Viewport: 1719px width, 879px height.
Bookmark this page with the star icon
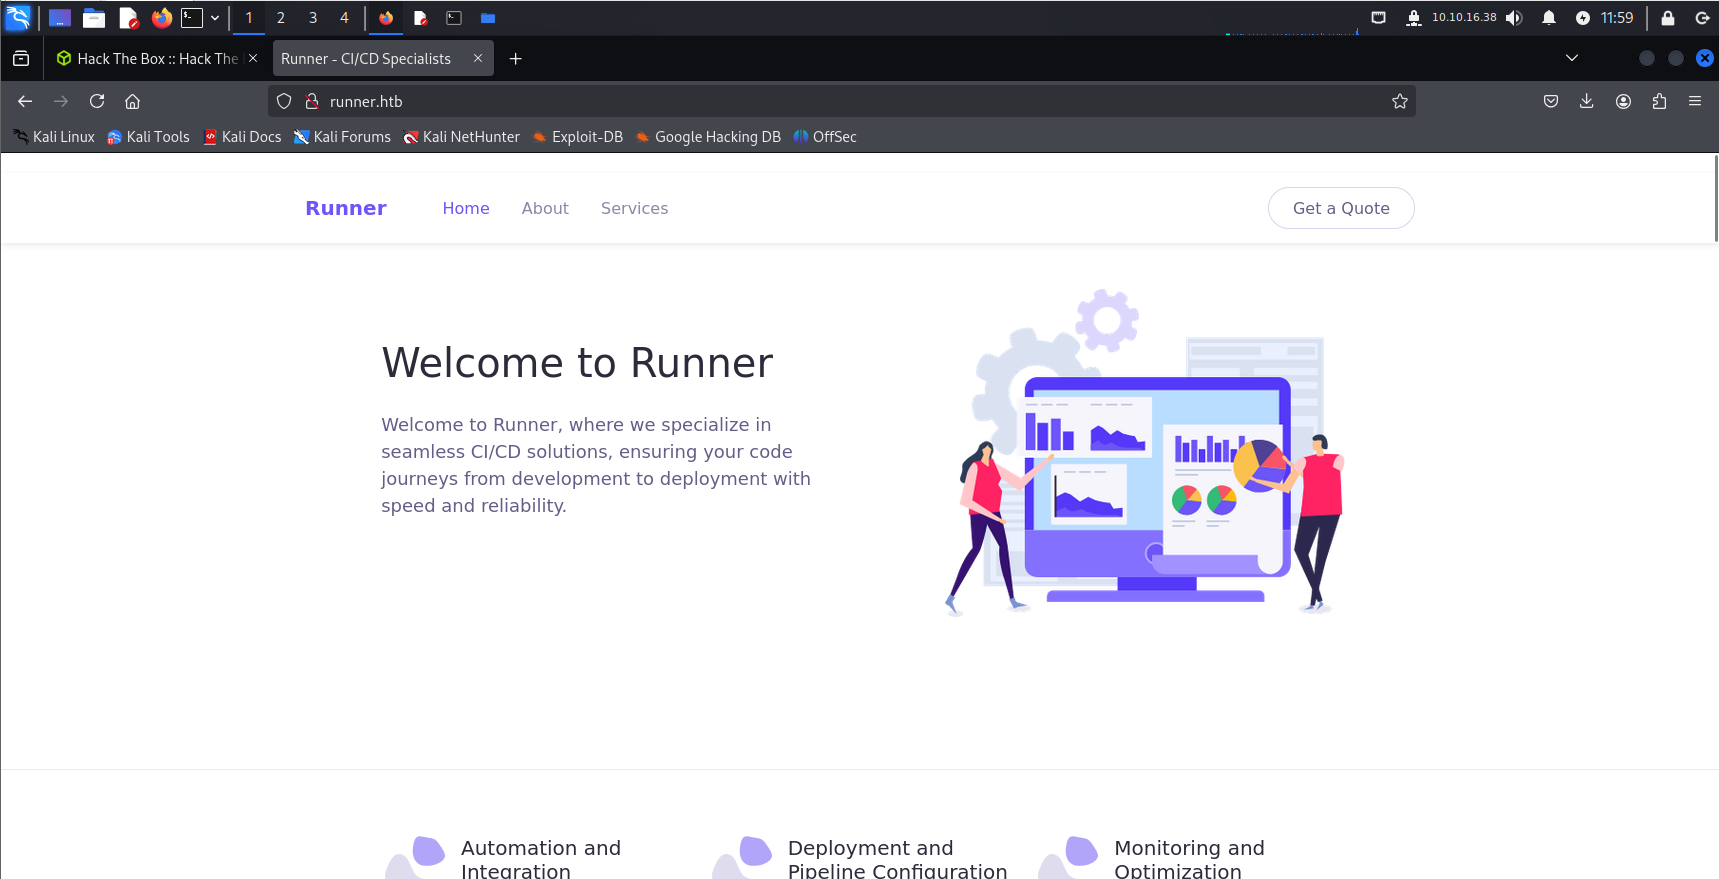click(x=1399, y=101)
